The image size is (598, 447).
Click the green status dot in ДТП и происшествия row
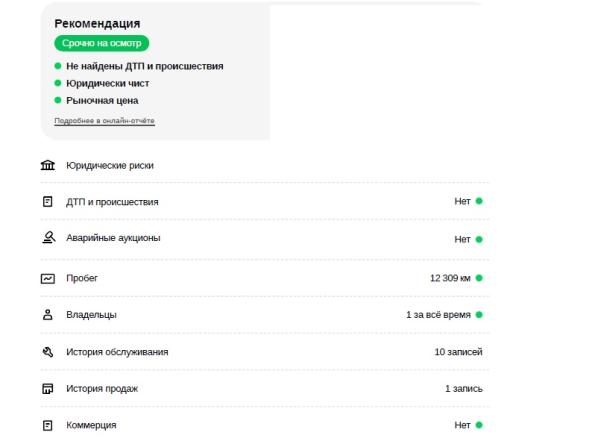(479, 201)
